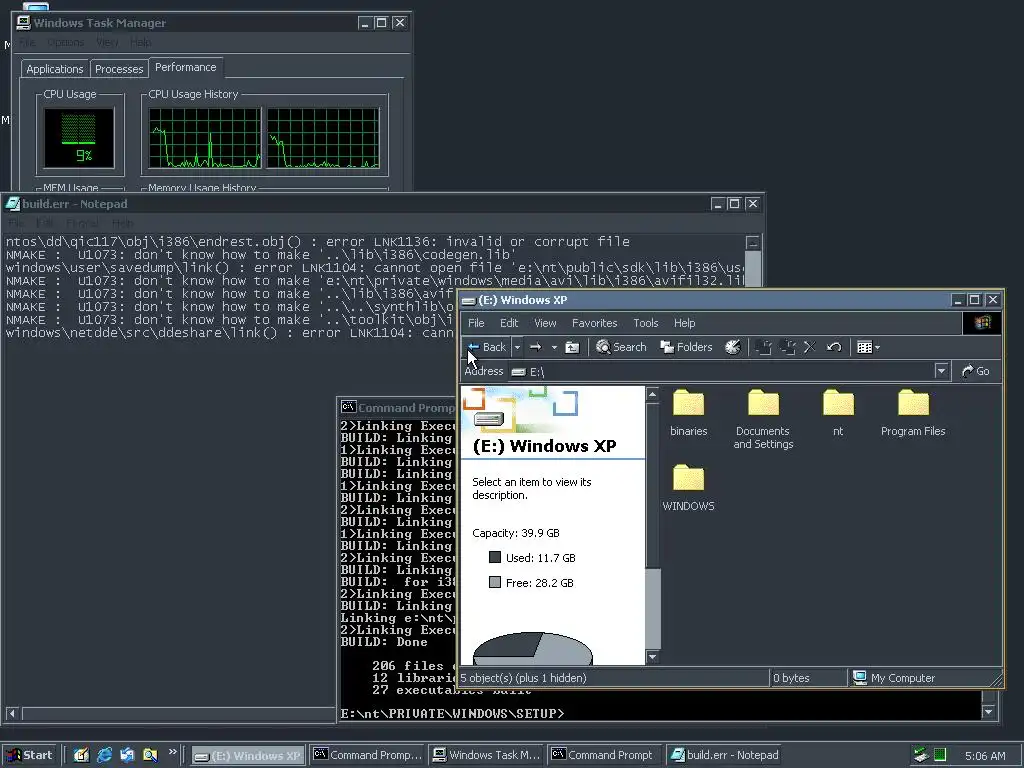Image resolution: width=1024 pixels, height=768 pixels.
Task: Select the Documents and Settings folder
Action: 763,419
